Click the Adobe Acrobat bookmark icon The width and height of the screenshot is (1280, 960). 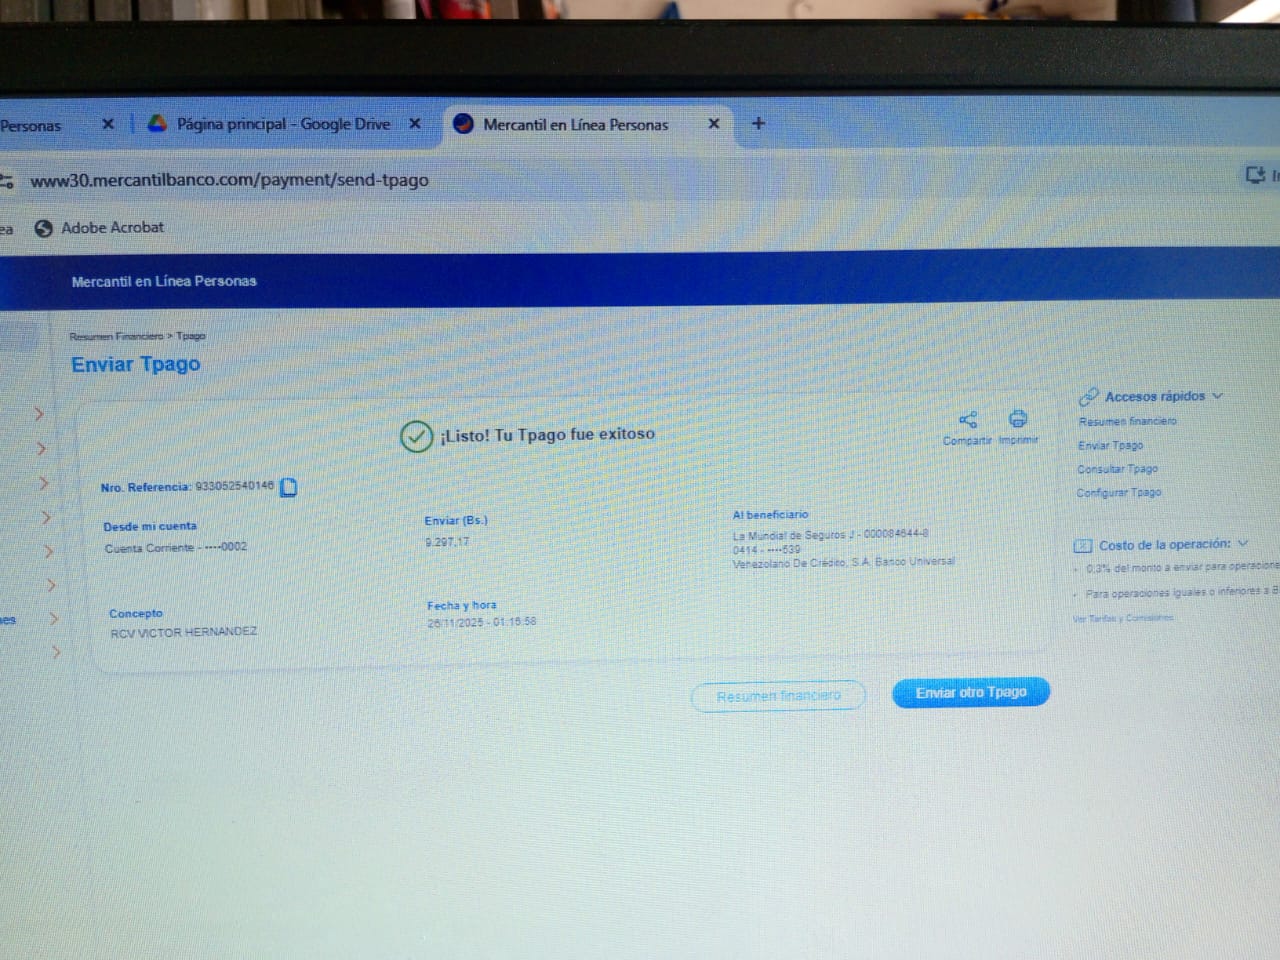43,228
